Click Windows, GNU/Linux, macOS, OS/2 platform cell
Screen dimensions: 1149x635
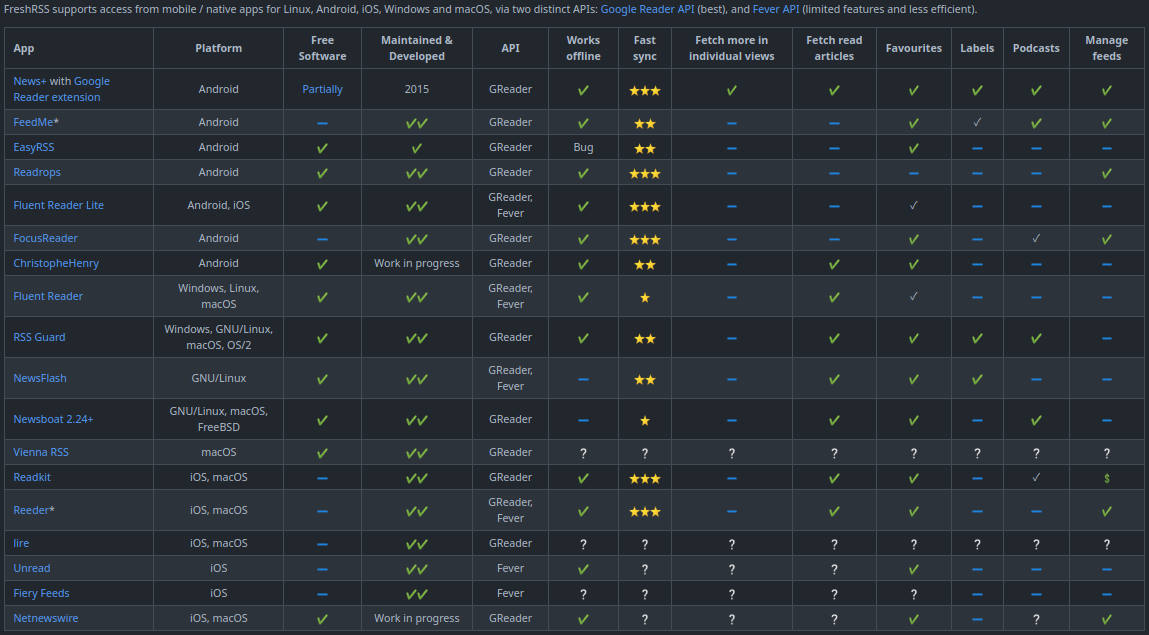click(218, 337)
